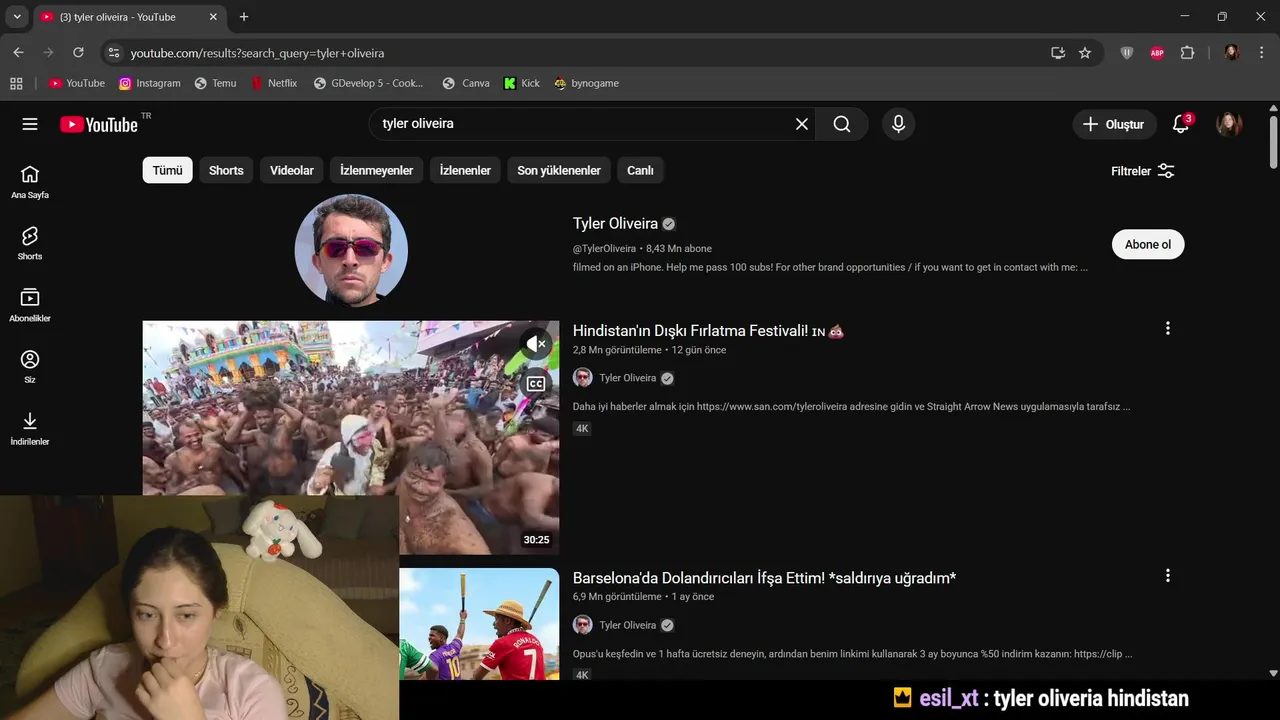Screen dimensions: 1280x720
Task: Open the YouTube bookmark
Action: tap(77, 83)
